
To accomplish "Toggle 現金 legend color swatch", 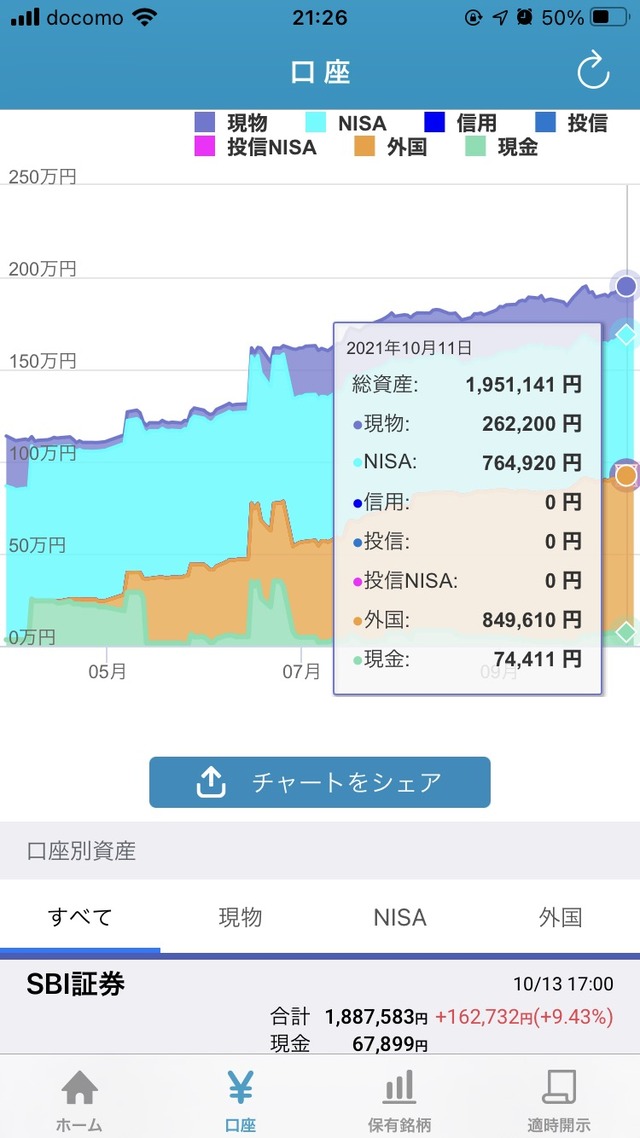I will point(476,147).
